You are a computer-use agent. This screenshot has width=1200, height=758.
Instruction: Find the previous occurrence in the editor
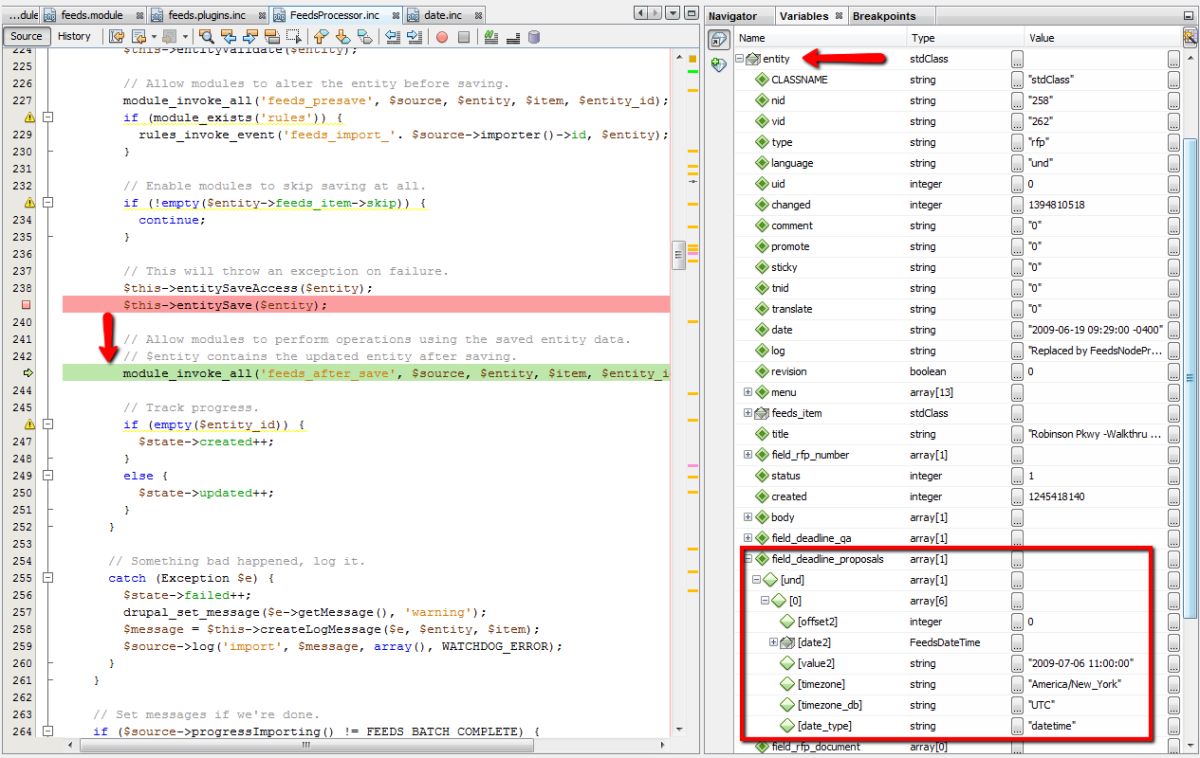tap(228, 37)
